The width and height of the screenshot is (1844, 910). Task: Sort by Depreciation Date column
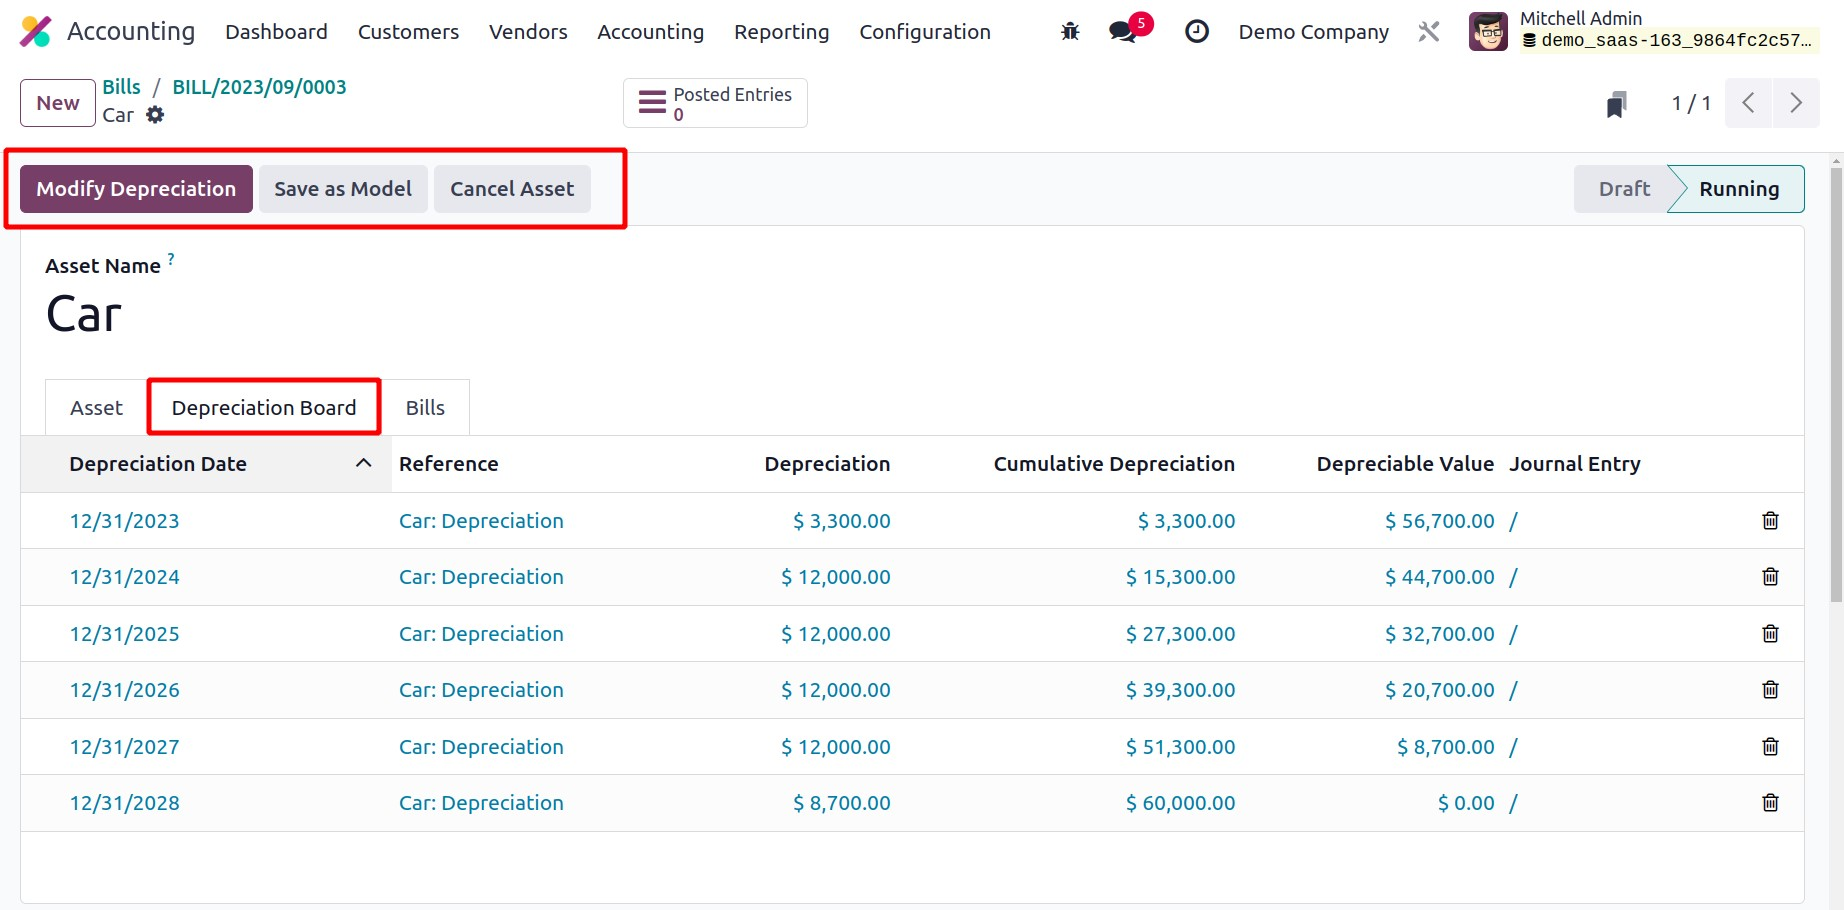(x=158, y=464)
